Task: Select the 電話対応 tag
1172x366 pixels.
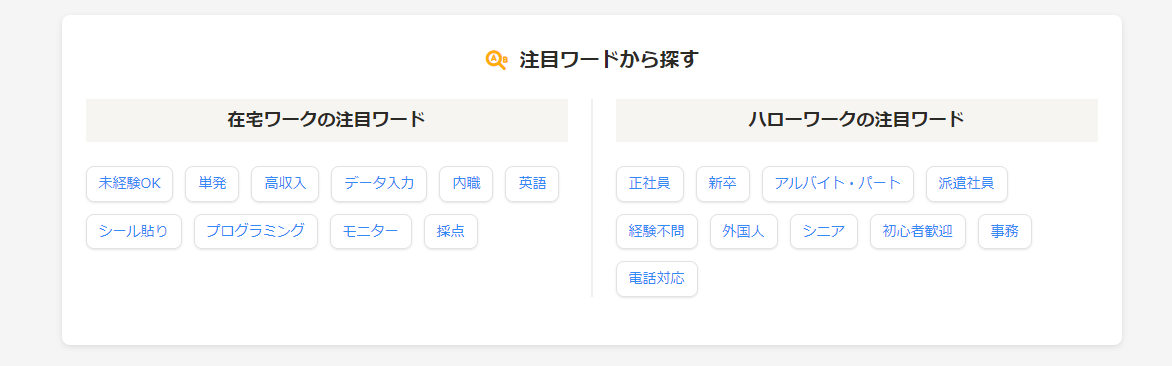Action: coord(657,279)
